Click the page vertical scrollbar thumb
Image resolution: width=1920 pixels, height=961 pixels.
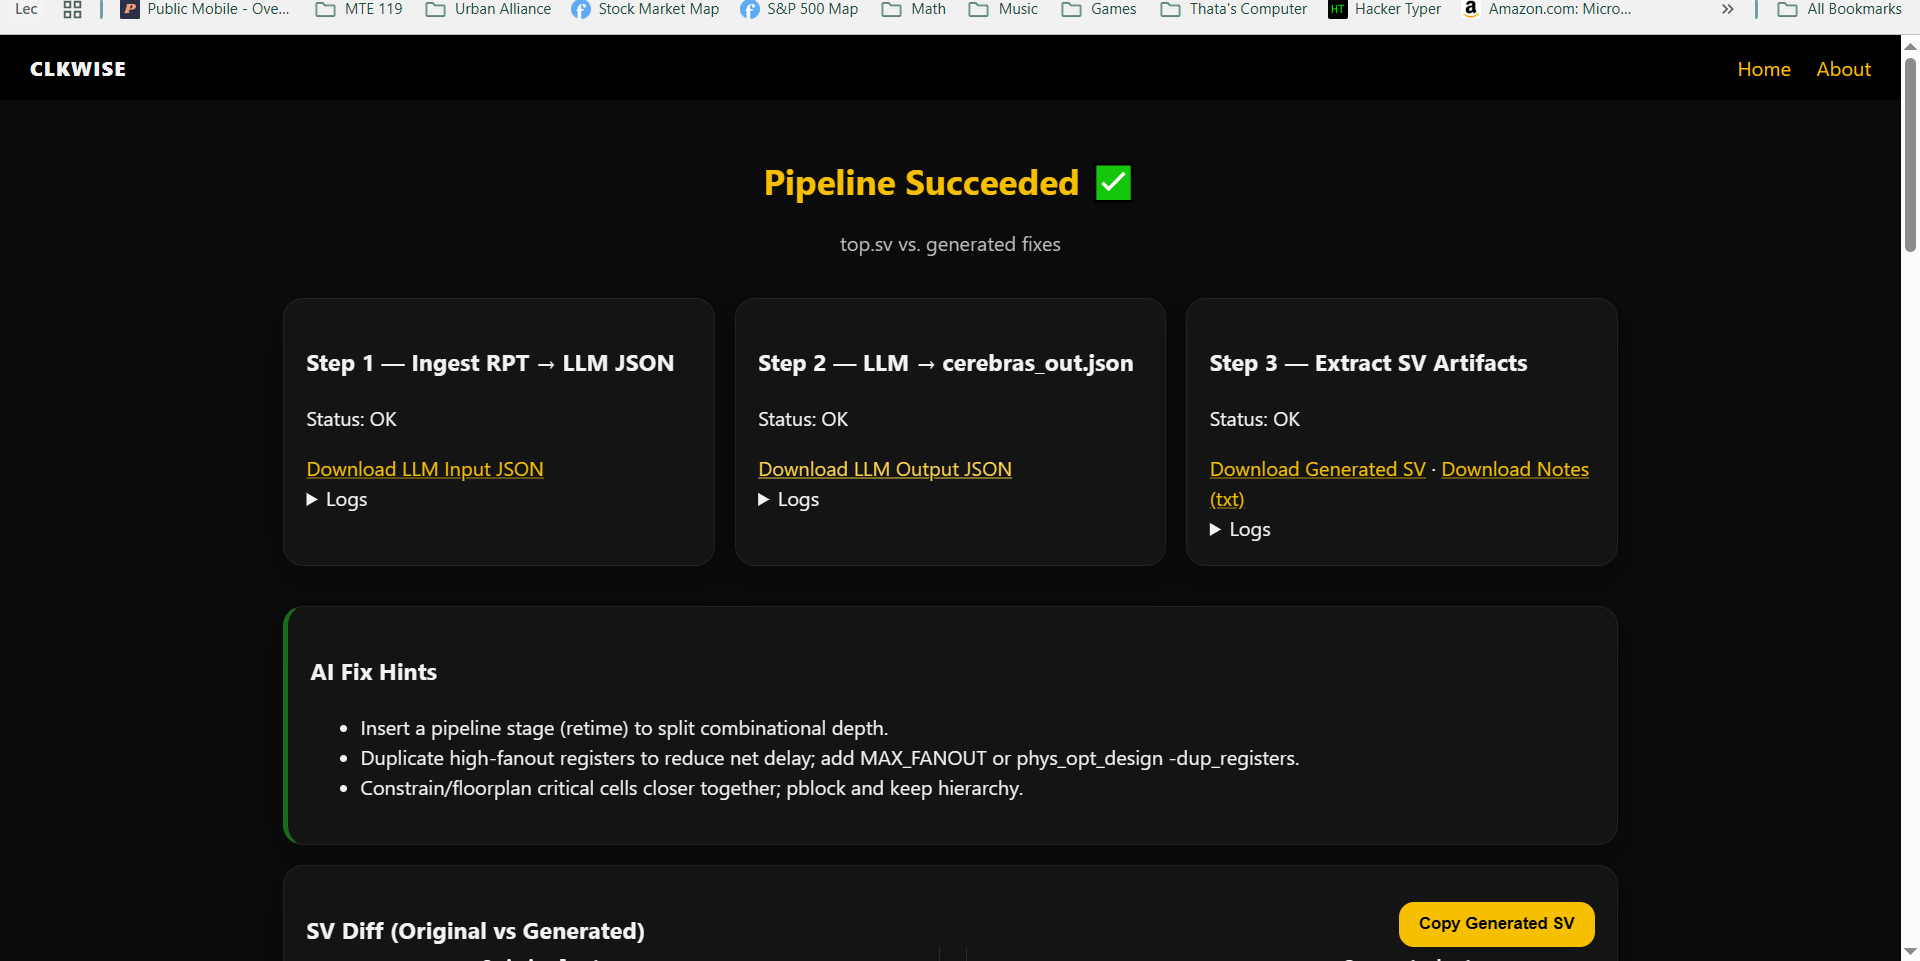point(1910,155)
